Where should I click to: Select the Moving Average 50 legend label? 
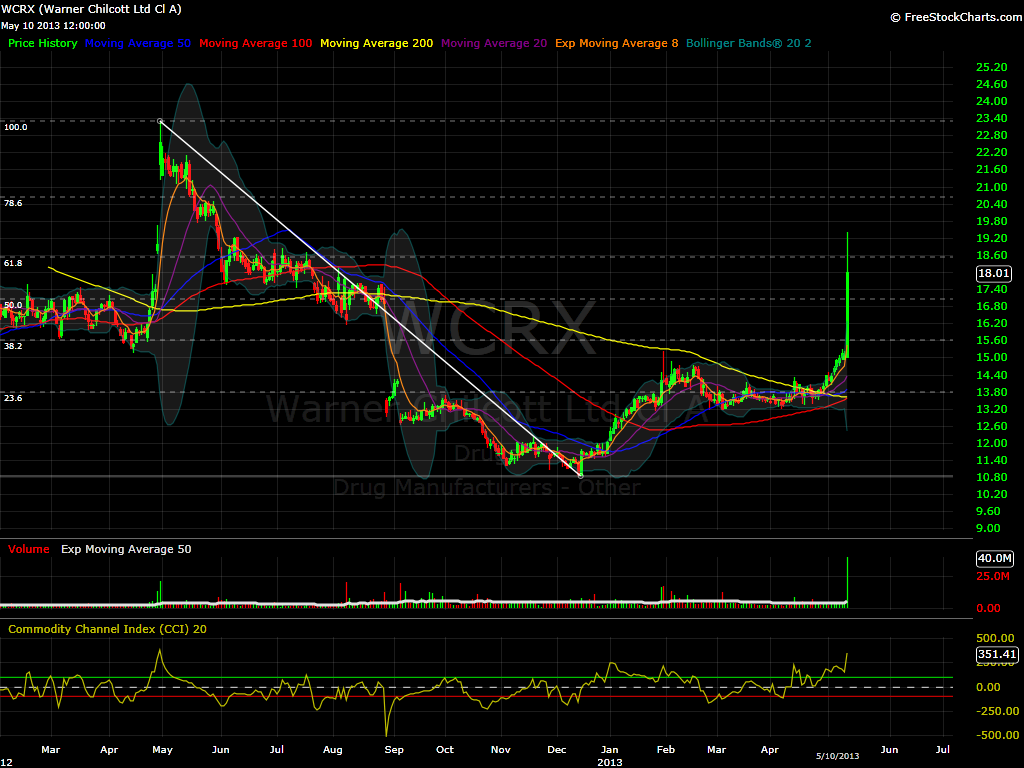[x=138, y=43]
